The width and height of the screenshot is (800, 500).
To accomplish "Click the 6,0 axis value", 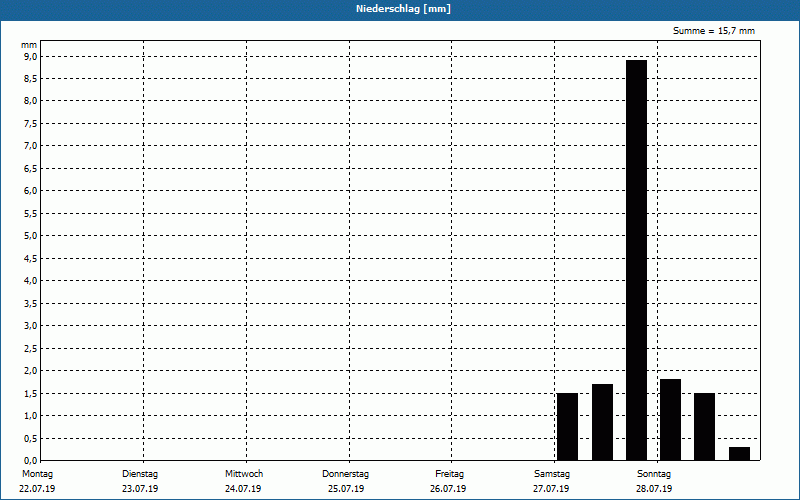I will point(31,191).
